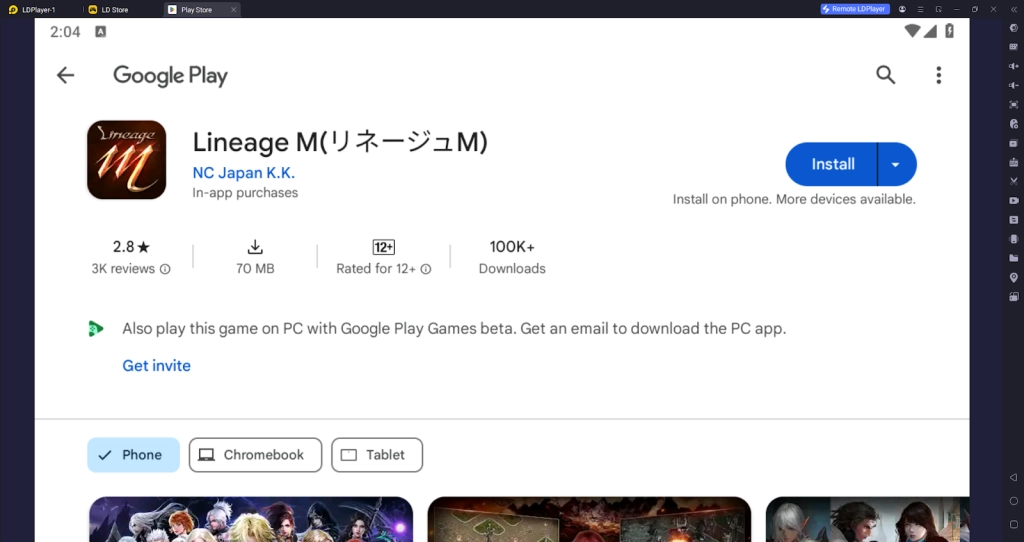Screen dimensions: 1024x542
Task: Click the Remote LDPlayer button
Action: [855, 9]
